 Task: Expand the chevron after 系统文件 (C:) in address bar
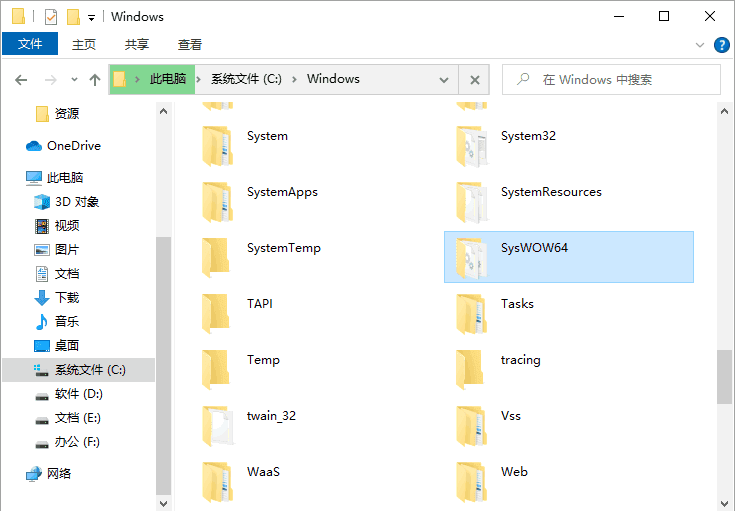294,79
